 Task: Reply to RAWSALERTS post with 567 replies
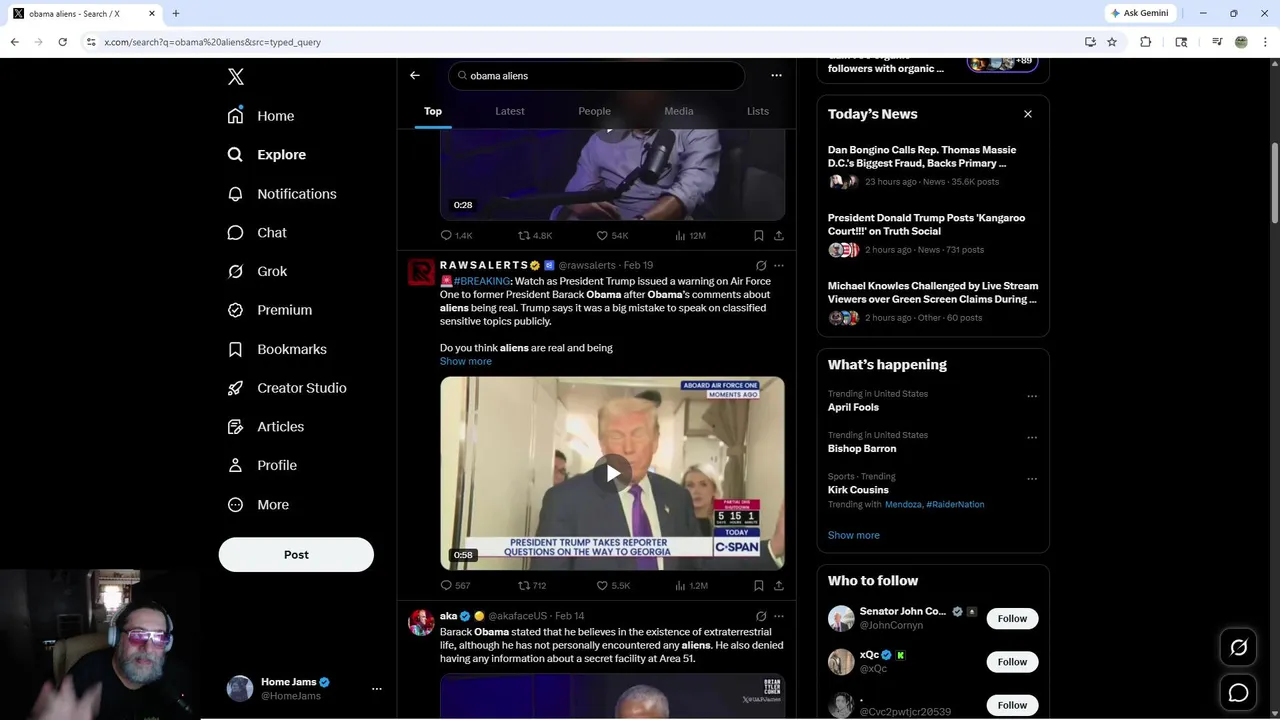(455, 586)
